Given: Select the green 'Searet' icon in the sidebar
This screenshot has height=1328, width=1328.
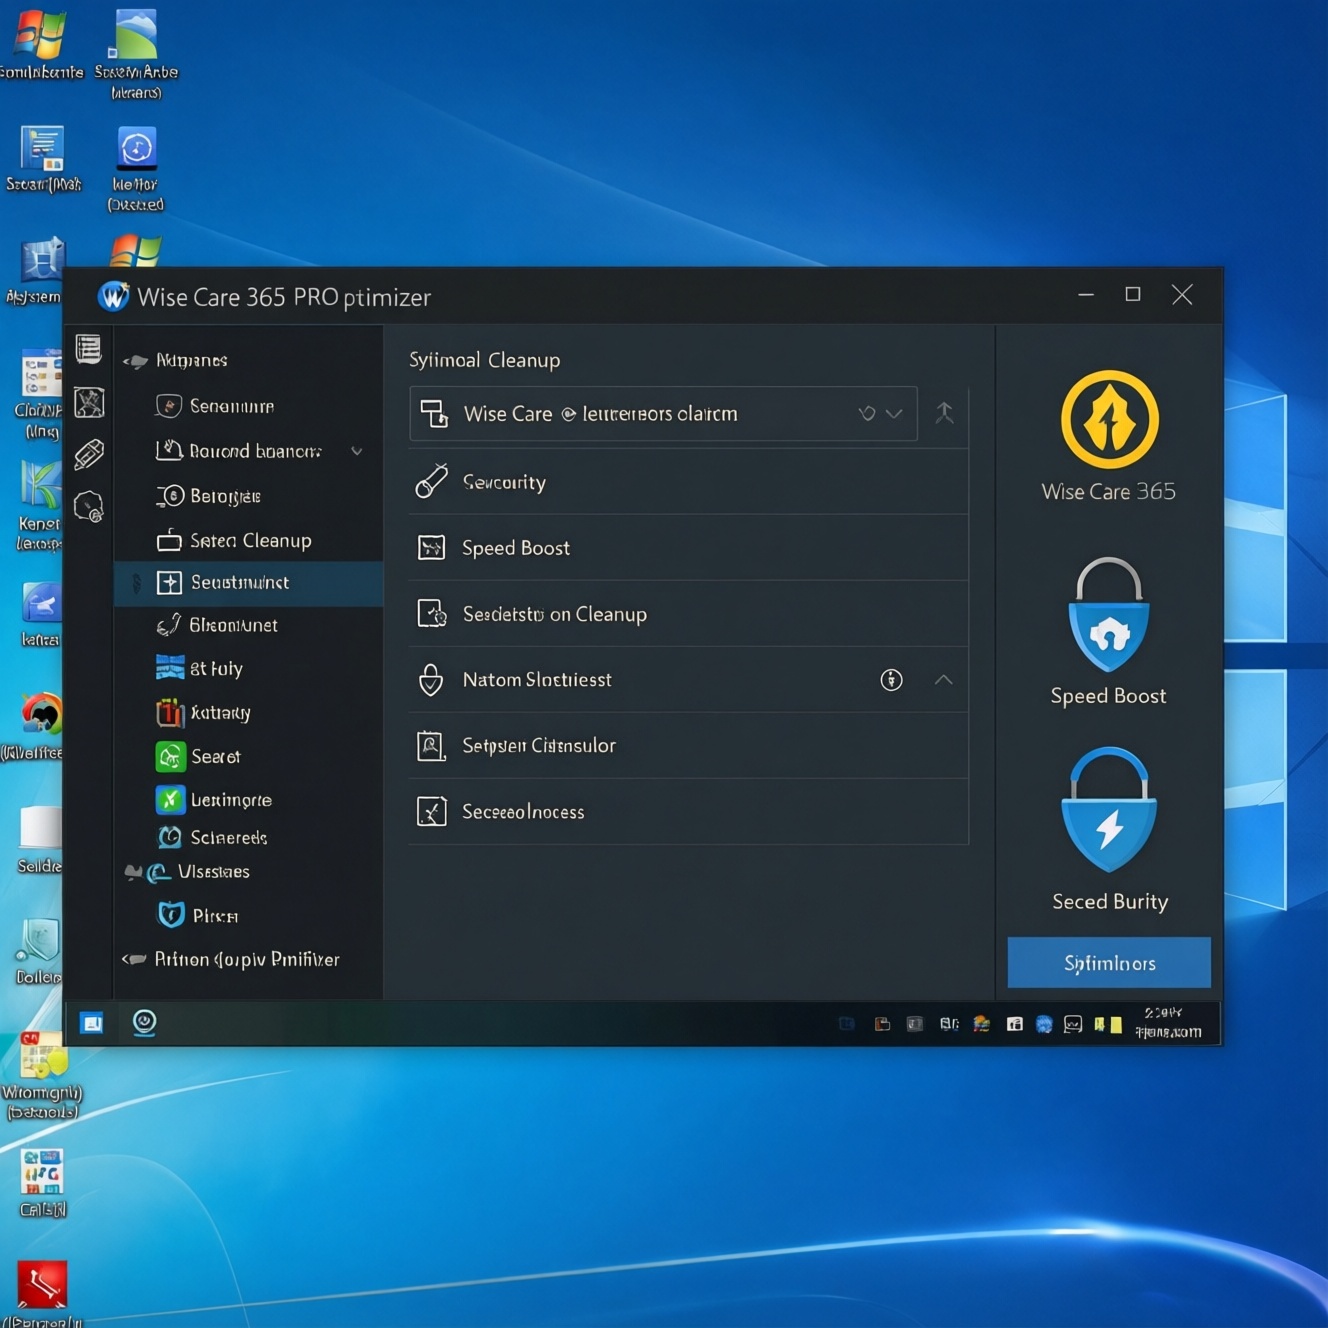Looking at the screenshot, I should pyautogui.click(x=170, y=757).
